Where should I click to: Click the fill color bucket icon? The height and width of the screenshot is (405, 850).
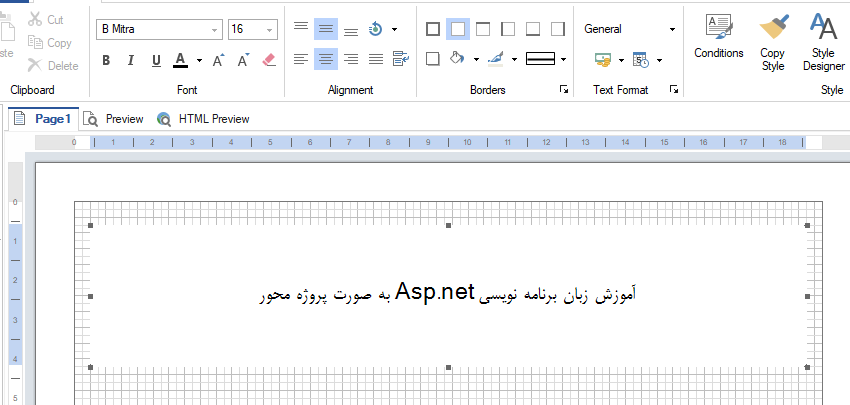[458, 58]
